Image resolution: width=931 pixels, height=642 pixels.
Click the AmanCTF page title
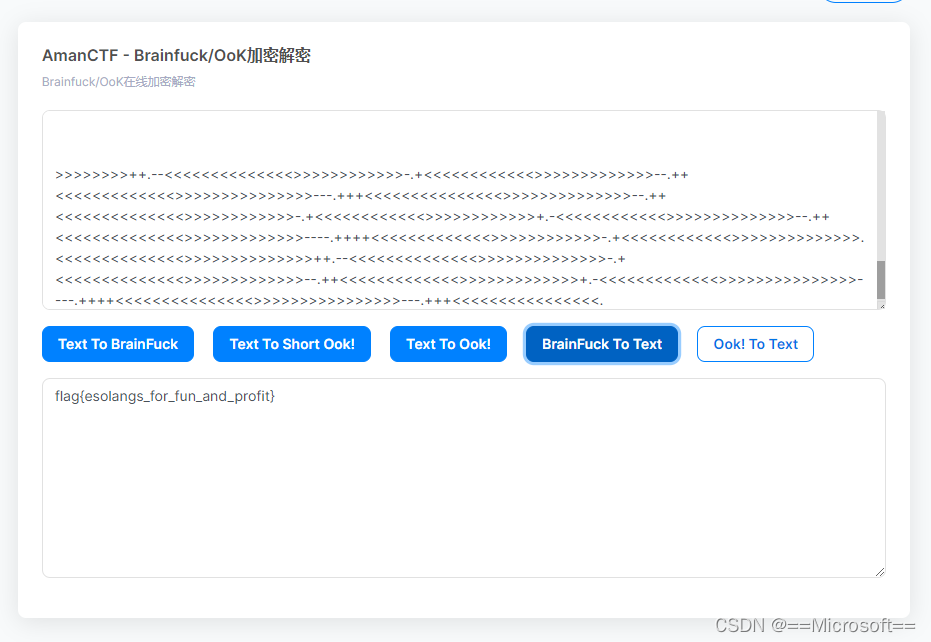(176, 56)
